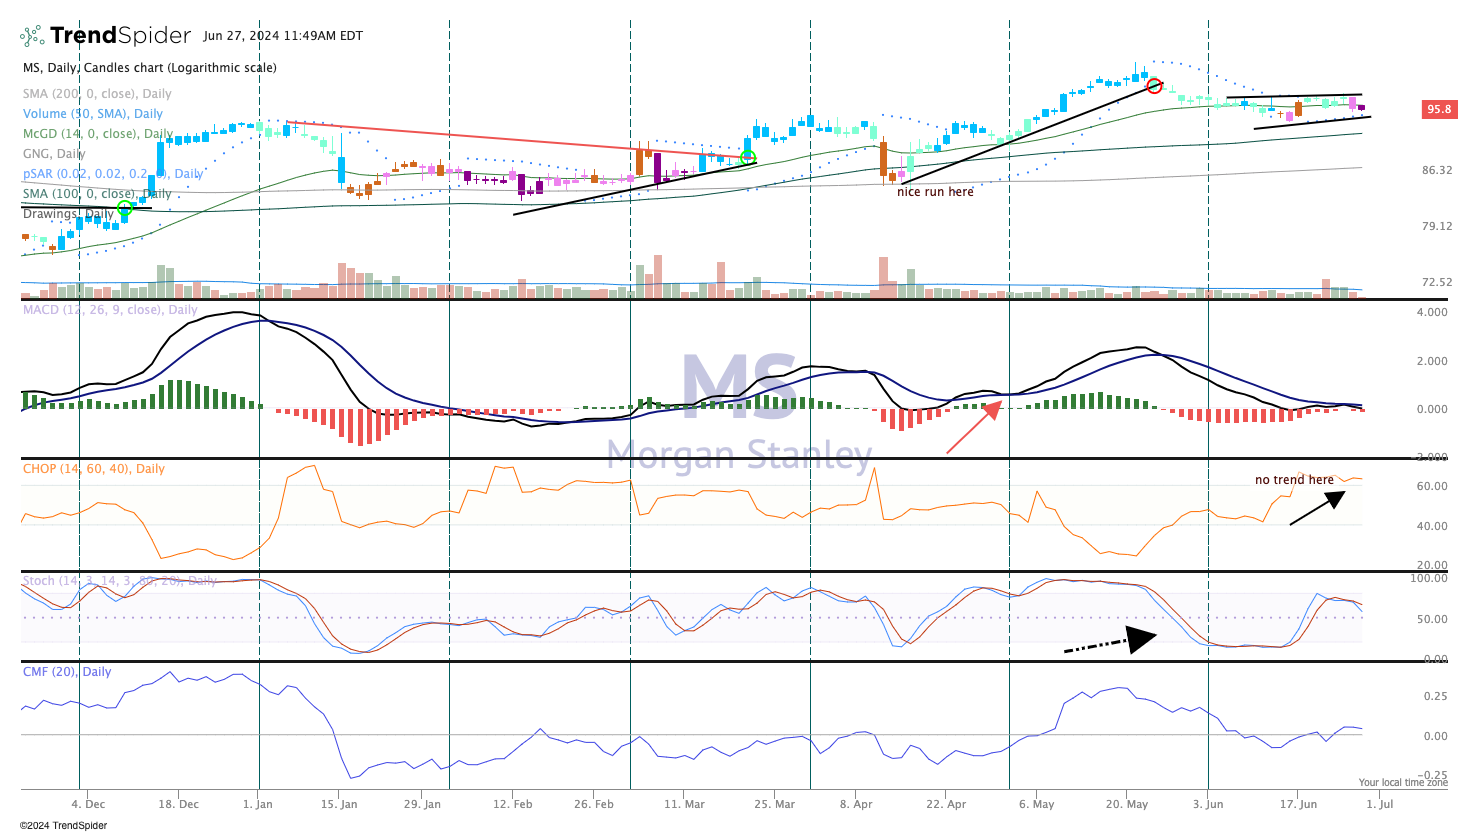Select the 'SMA (100, 0, close), Daily' legend entry
The height and width of the screenshot is (835, 1478).
[97, 194]
